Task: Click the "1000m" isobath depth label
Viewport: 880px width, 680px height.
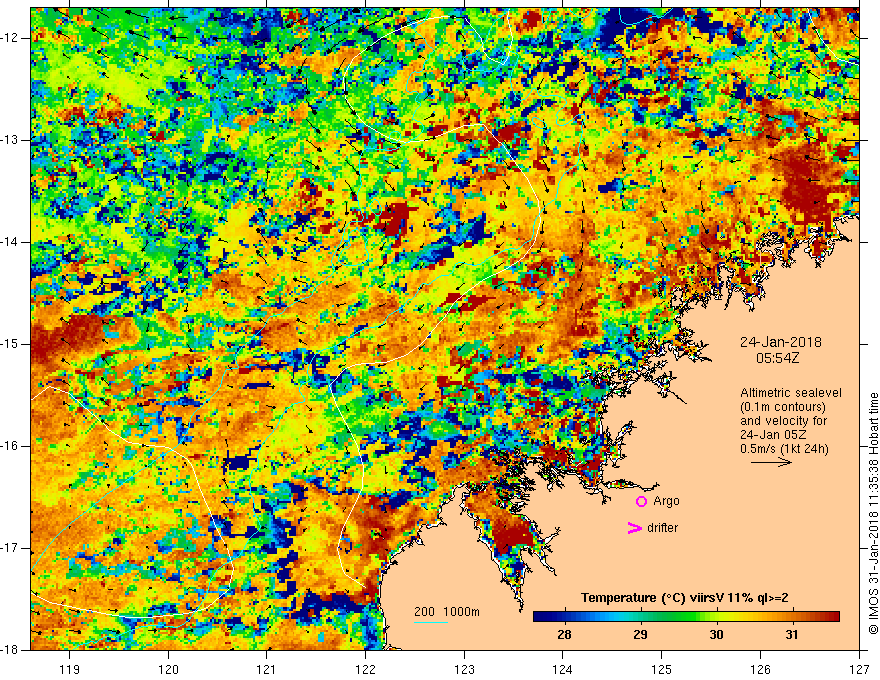Action: tap(461, 612)
